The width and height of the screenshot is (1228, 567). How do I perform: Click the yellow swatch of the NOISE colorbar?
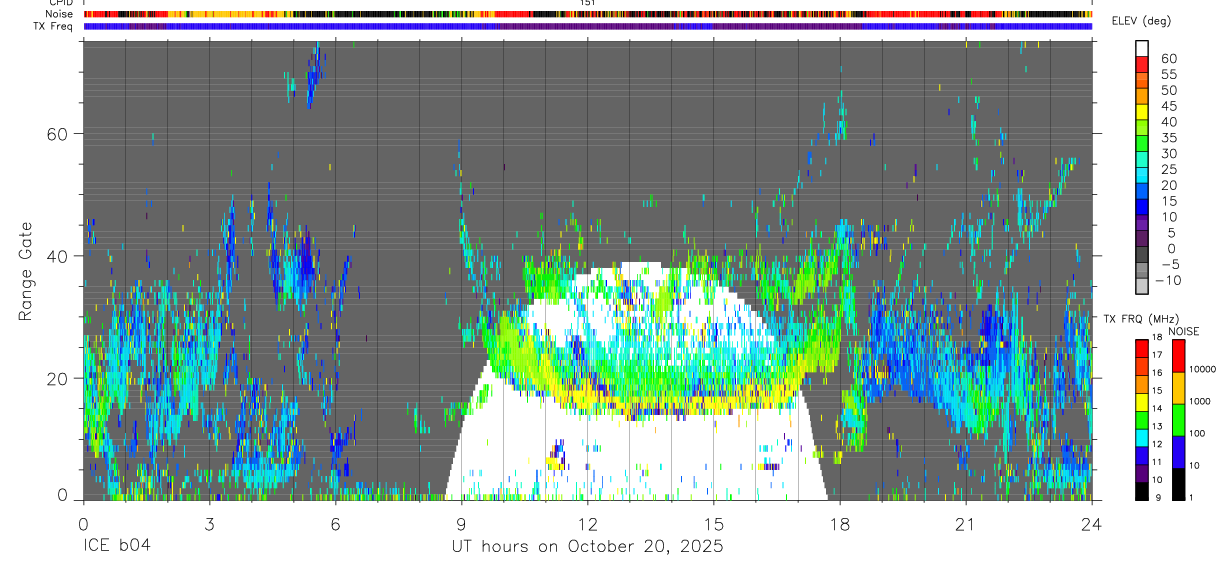(1179, 388)
